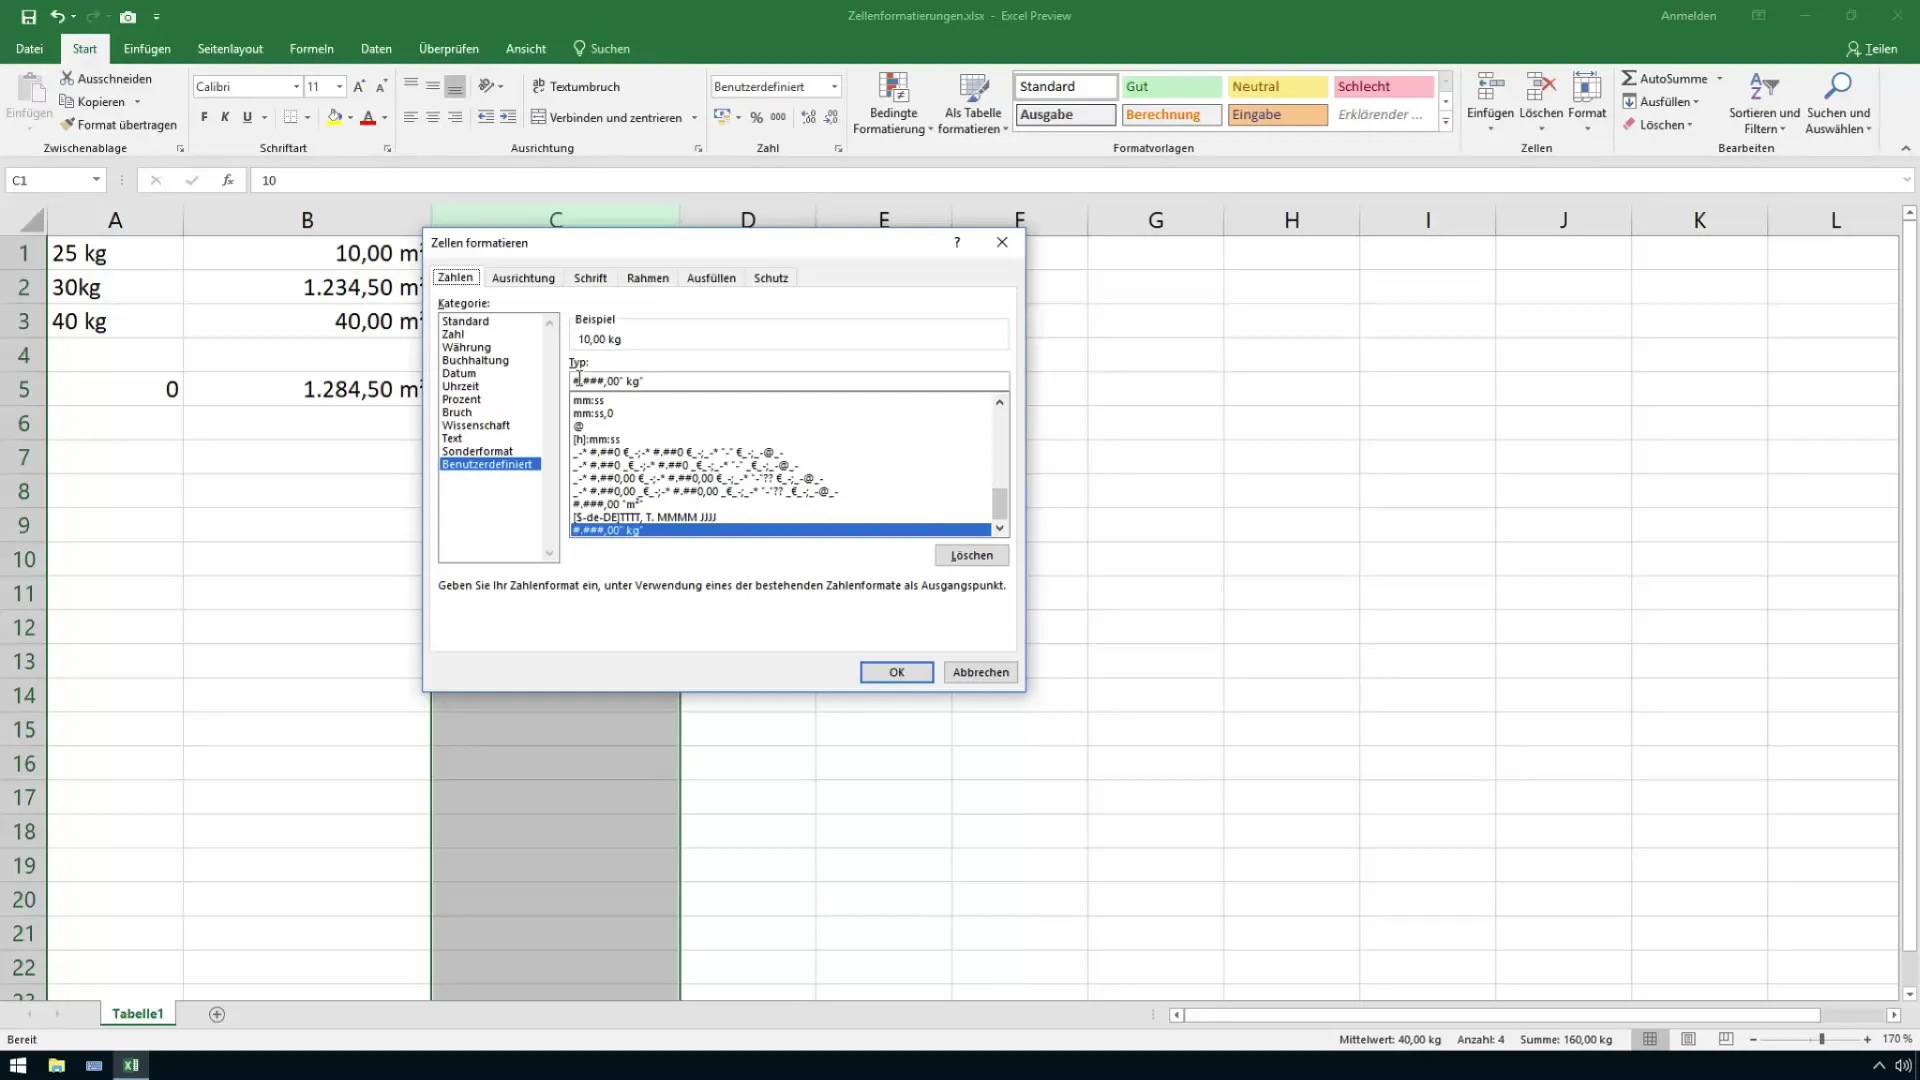Open the borders icon
The width and height of the screenshot is (1920, 1080).
(x=290, y=117)
